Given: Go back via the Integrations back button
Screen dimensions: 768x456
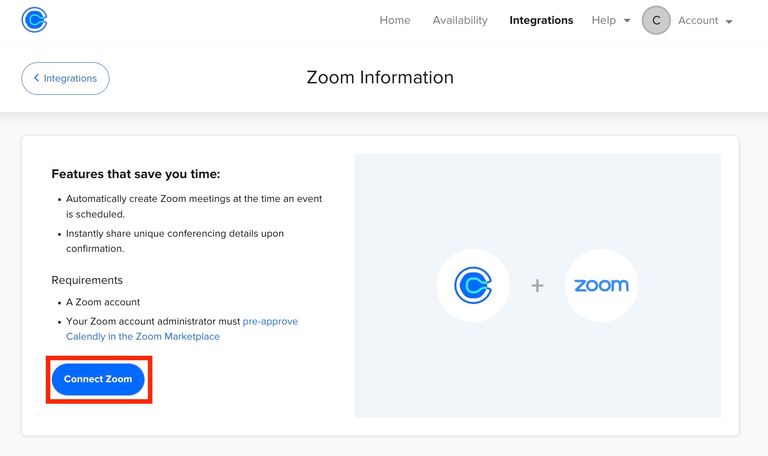Looking at the screenshot, I should coord(65,78).
